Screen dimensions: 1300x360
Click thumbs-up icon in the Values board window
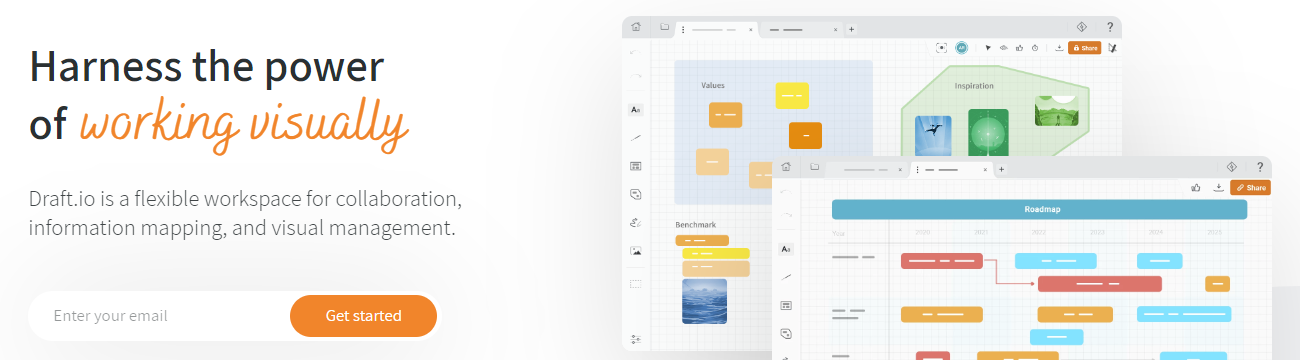tap(1019, 47)
